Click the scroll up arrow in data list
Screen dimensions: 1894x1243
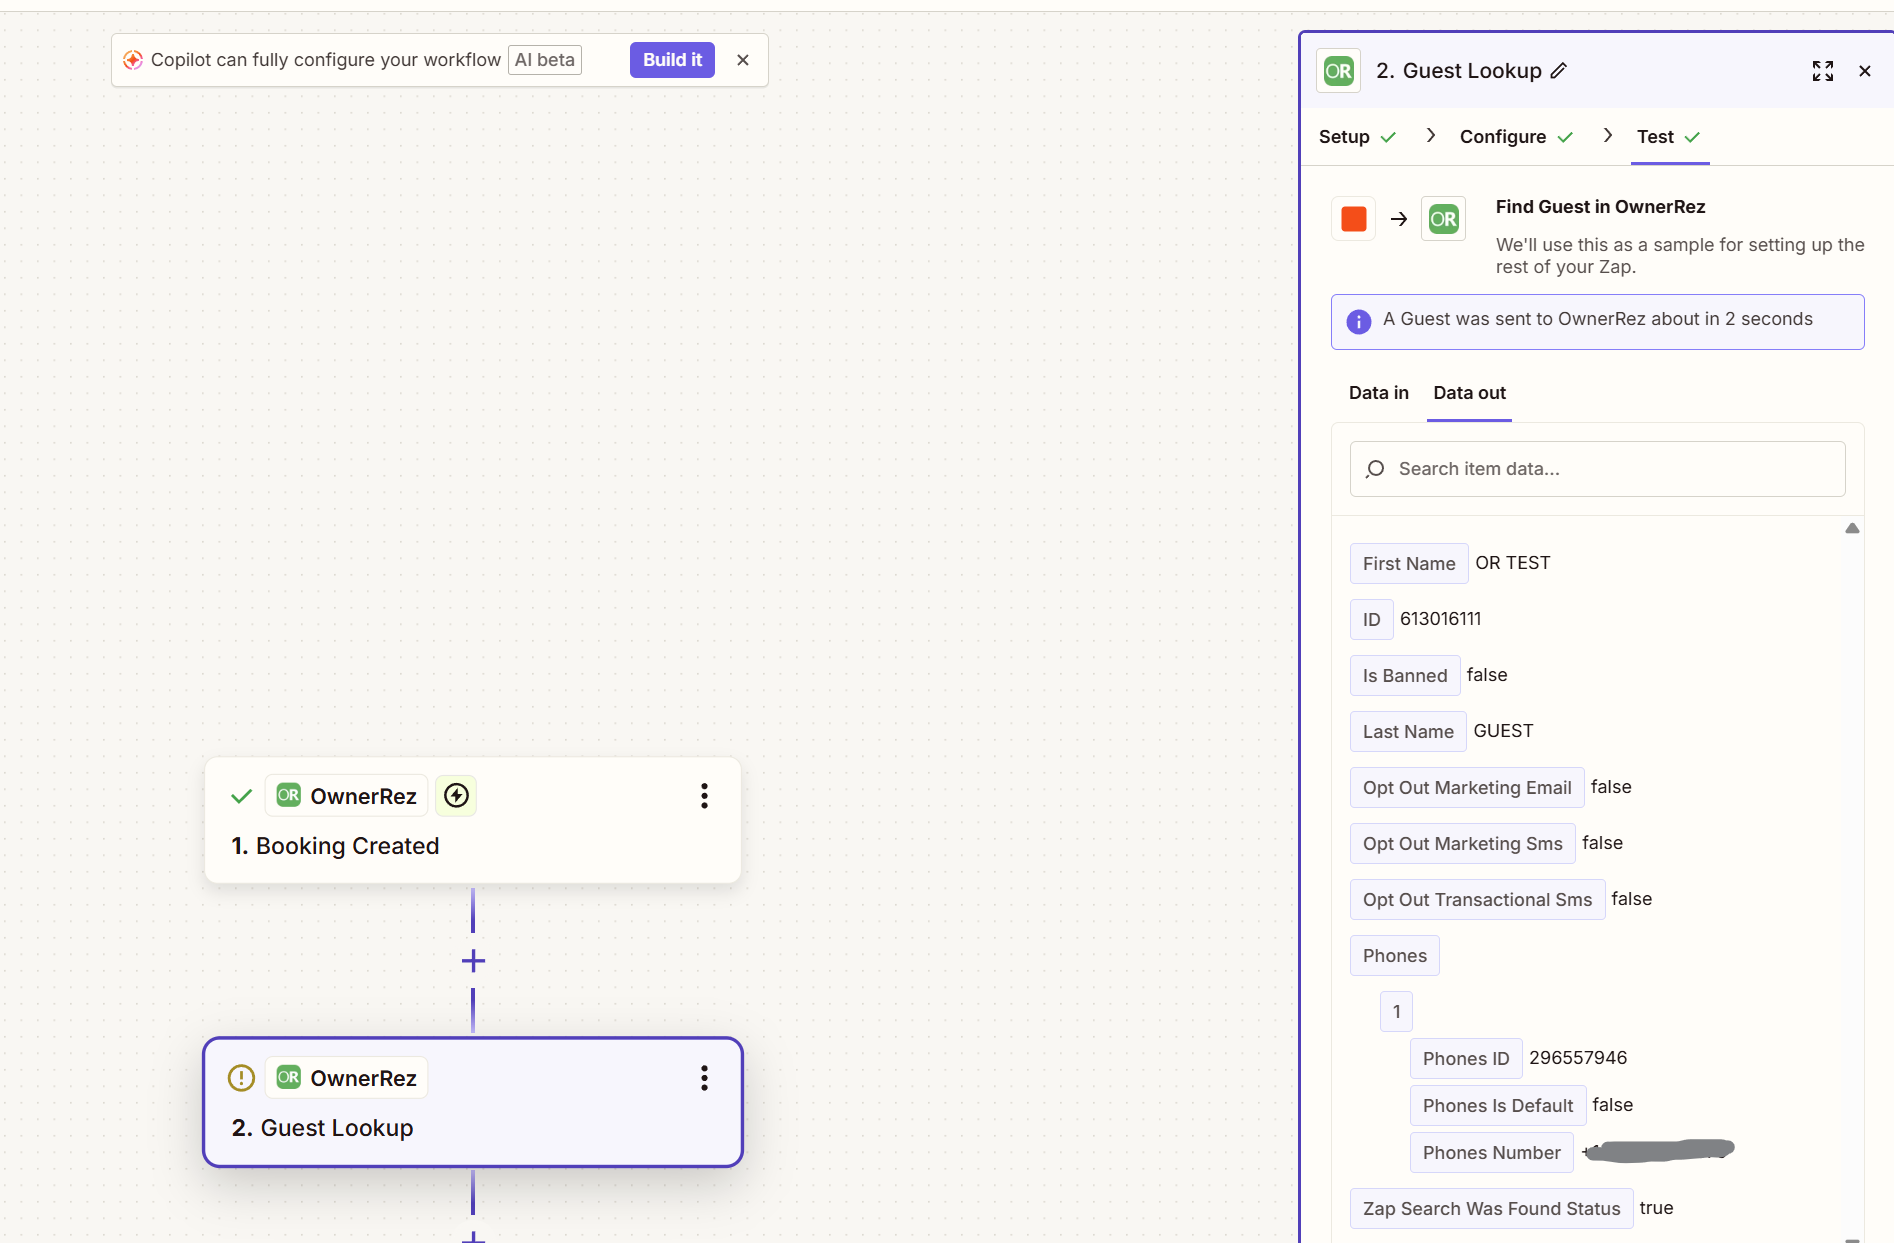[1851, 528]
